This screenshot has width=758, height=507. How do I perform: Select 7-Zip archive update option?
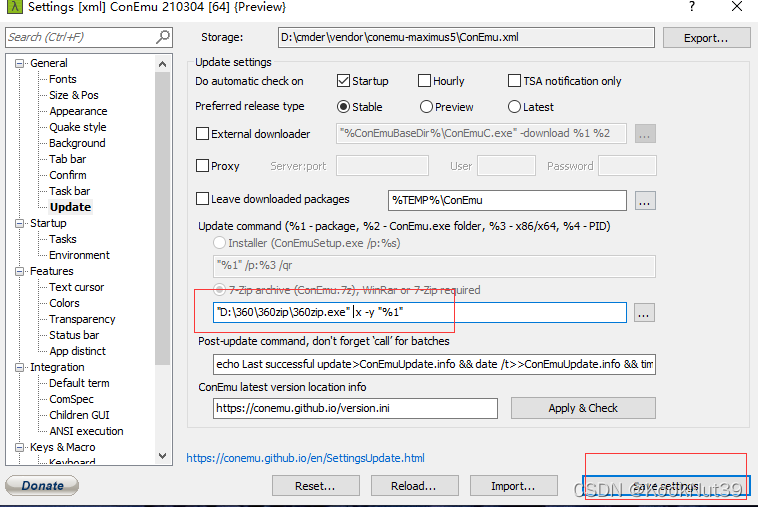coord(219,290)
